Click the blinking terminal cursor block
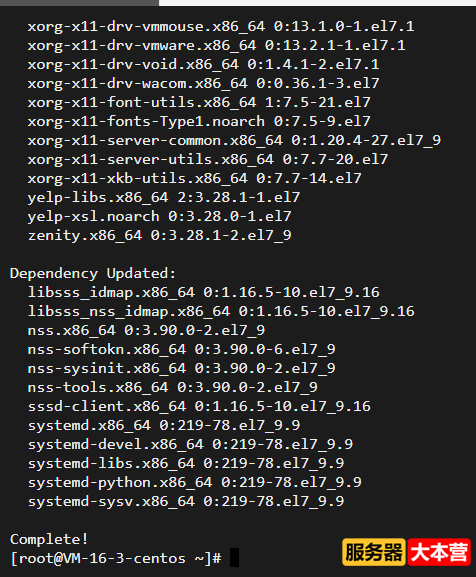 tap(234, 558)
